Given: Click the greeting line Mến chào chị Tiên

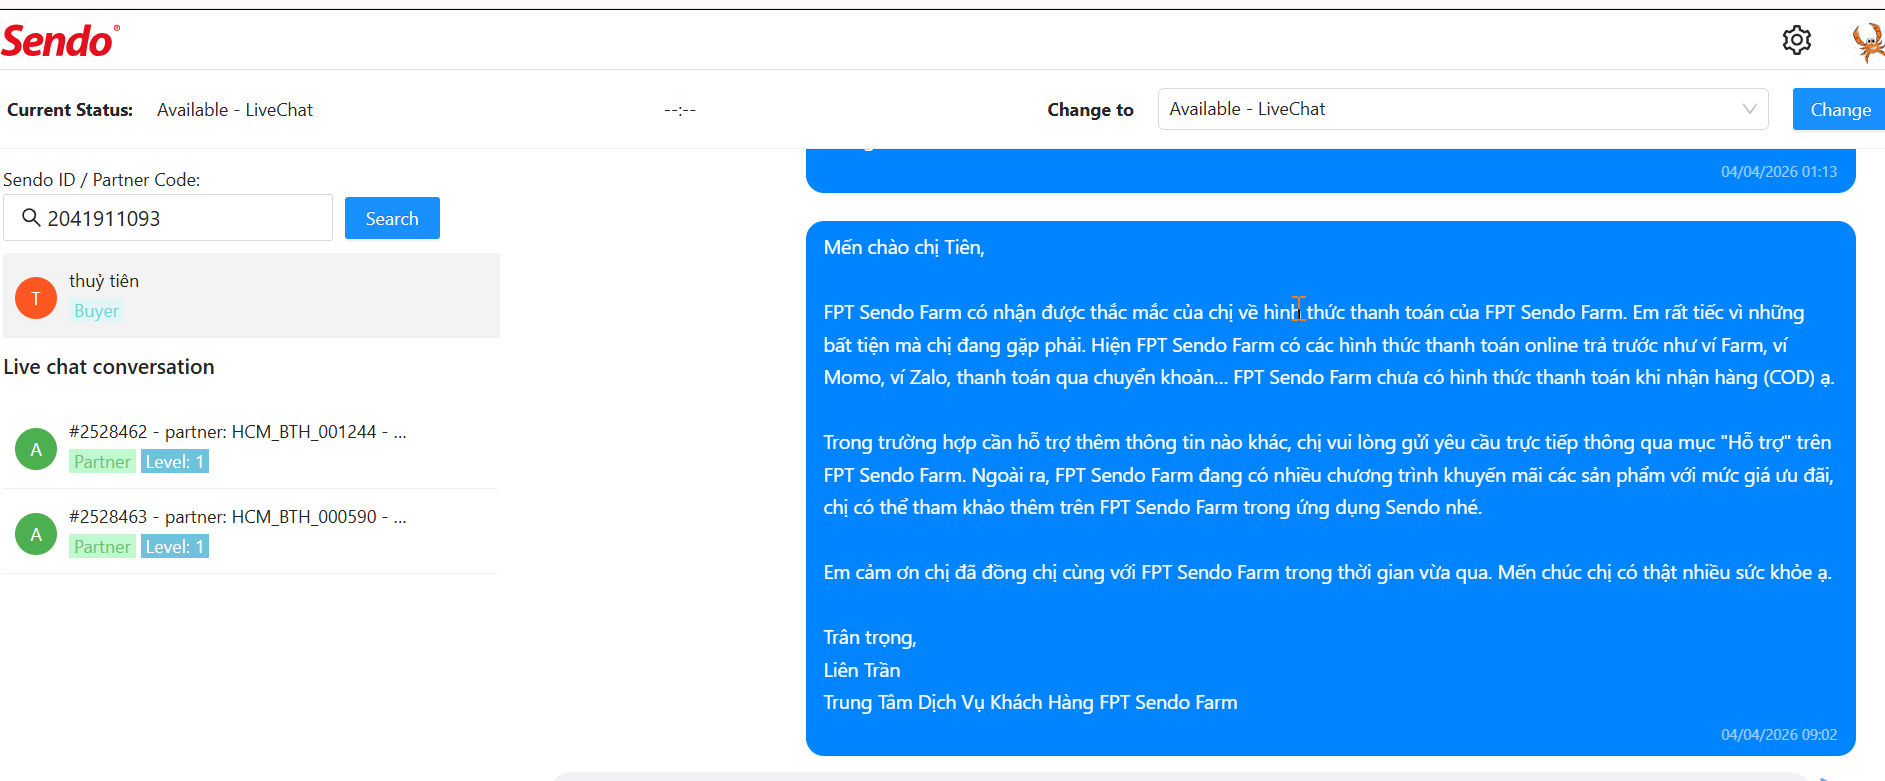Looking at the screenshot, I should tap(904, 248).
